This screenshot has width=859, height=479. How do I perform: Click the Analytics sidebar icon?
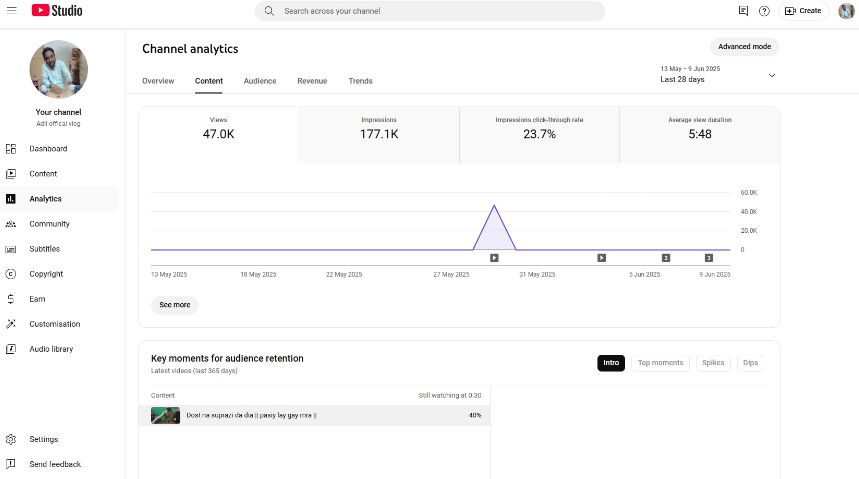click(11, 199)
